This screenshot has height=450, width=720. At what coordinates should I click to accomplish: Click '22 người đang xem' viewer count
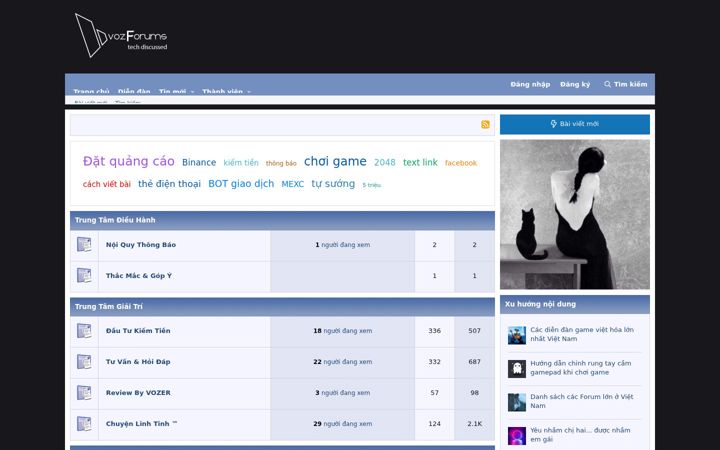[343, 362]
